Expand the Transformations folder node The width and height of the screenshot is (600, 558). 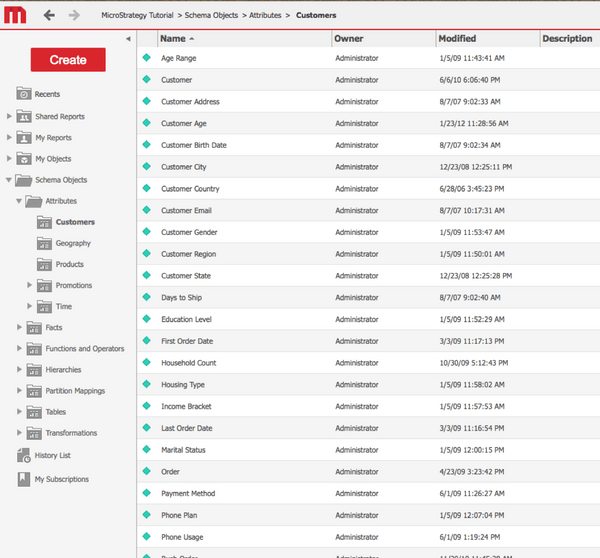[x=19, y=432]
